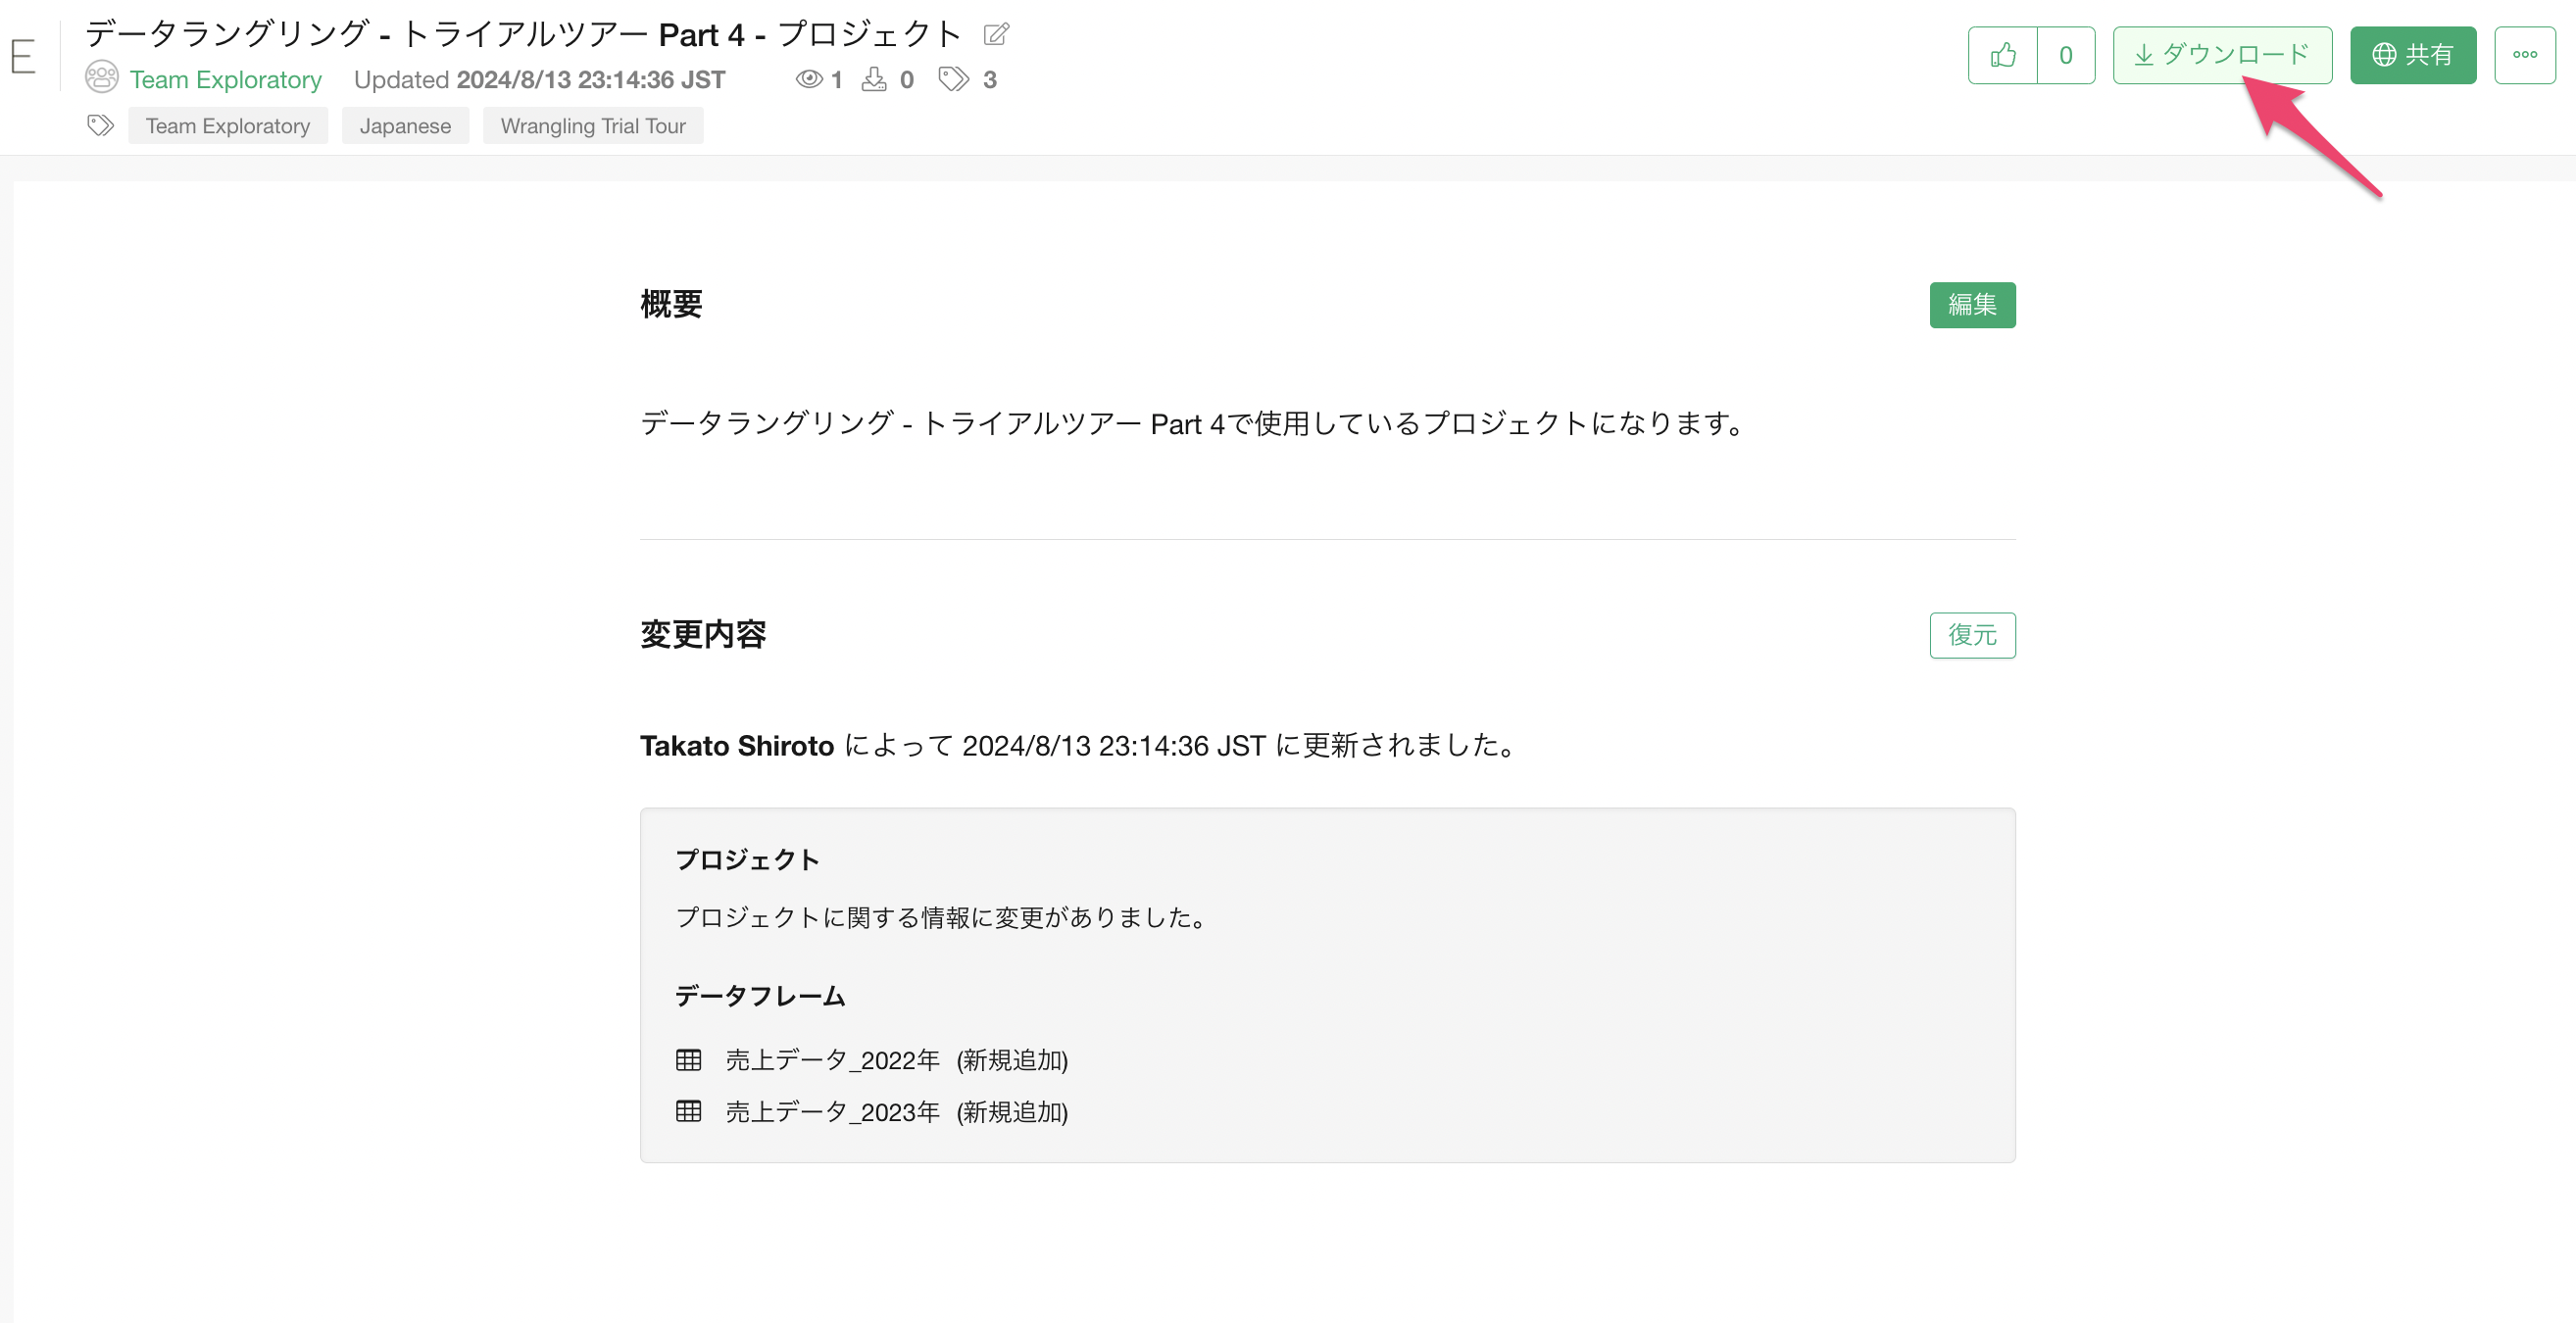This screenshot has height=1323, width=2576.
Task: Click the tag icon beside tag list
Action: tap(100, 125)
